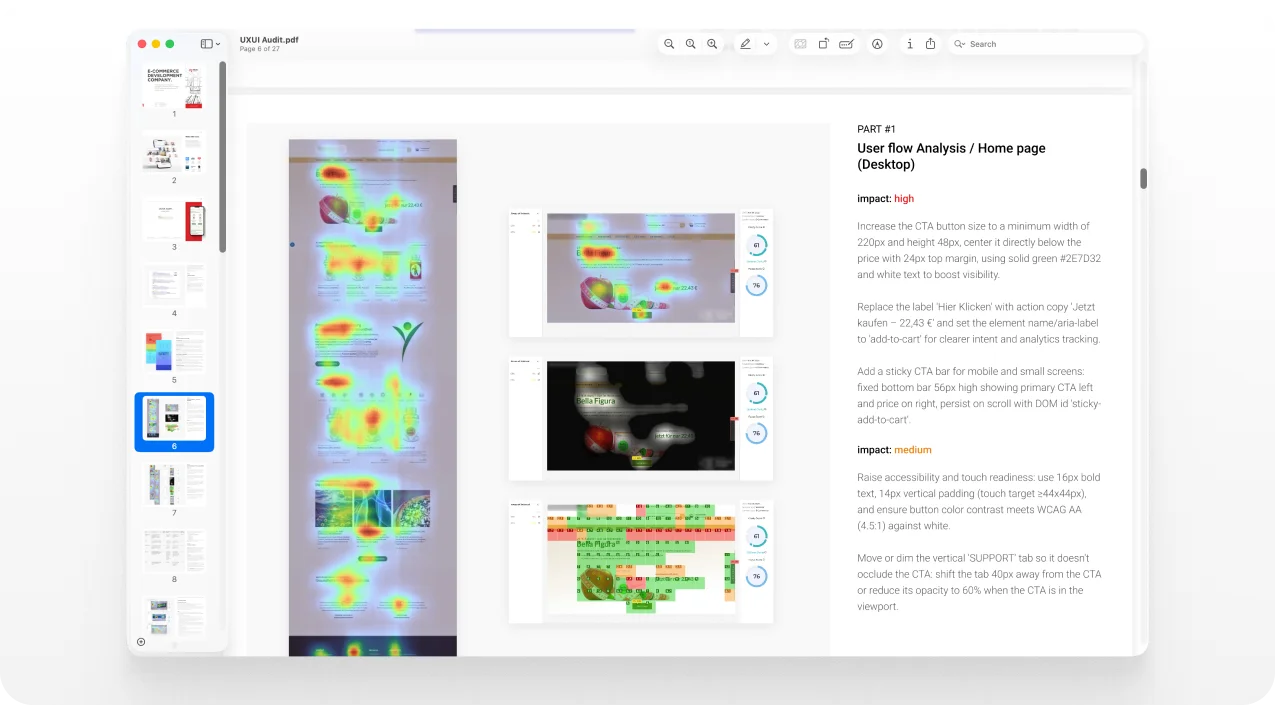Zoom in on the PDF page
The width and height of the screenshot is (1275, 705).
coord(712,44)
